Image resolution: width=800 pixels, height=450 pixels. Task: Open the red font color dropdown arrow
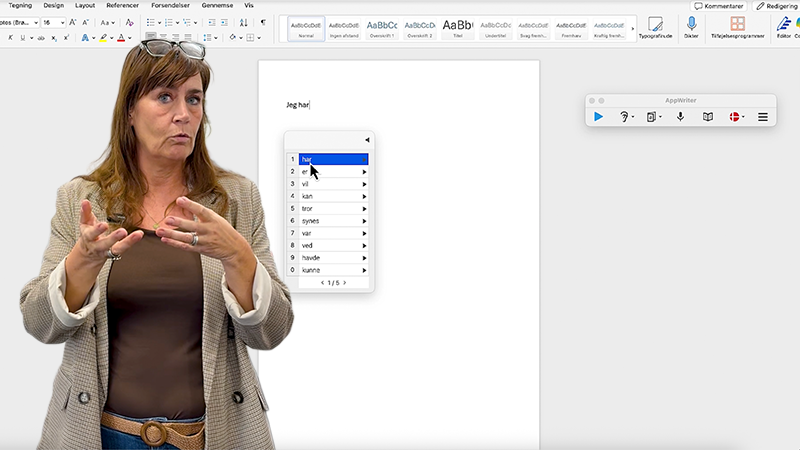(x=131, y=38)
